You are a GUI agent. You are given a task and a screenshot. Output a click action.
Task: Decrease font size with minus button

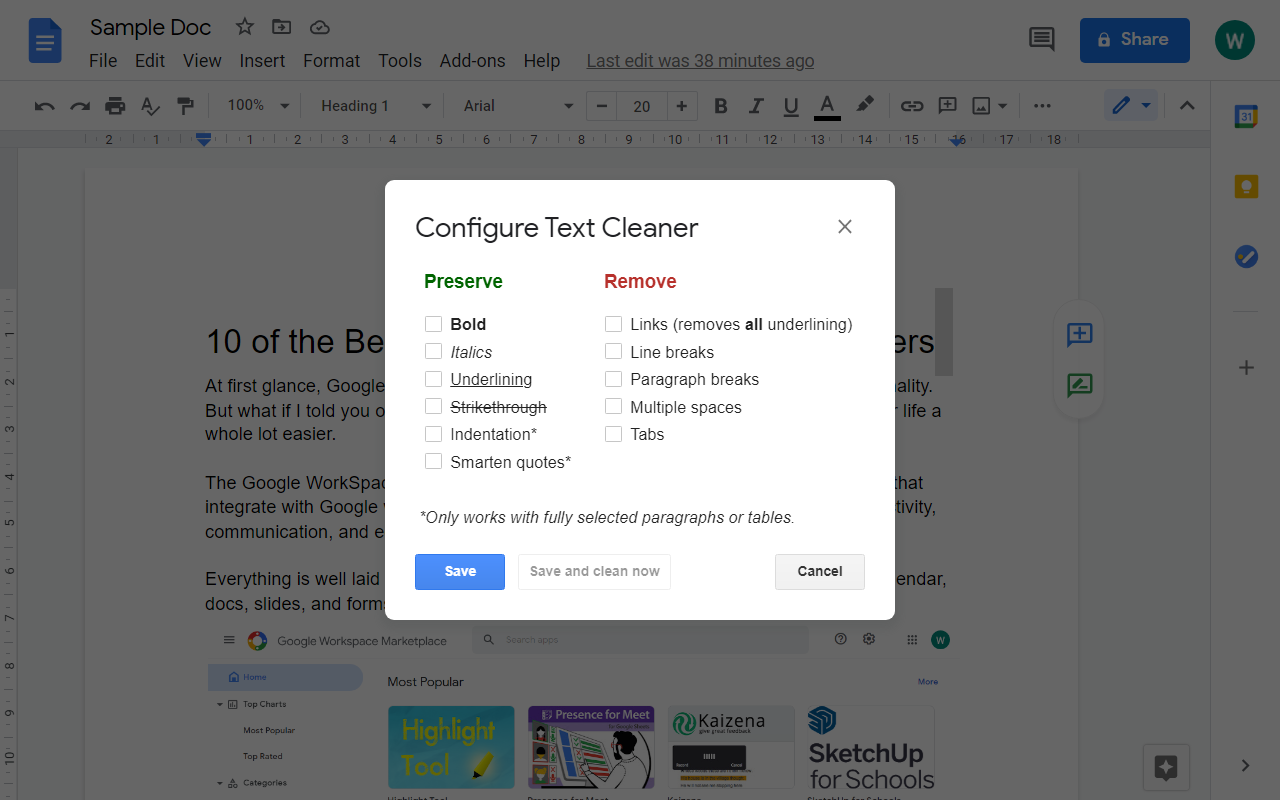[601, 106]
